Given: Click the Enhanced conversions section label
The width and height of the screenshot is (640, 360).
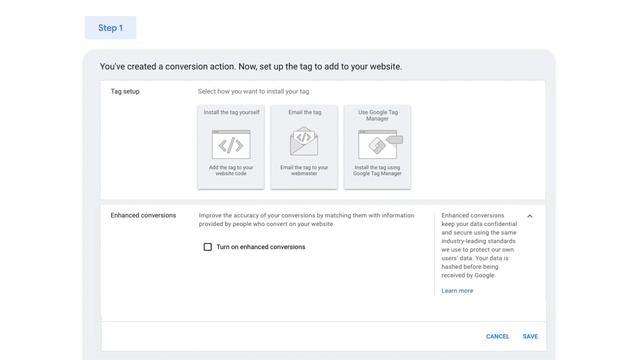Looking at the screenshot, I should [x=143, y=215].
